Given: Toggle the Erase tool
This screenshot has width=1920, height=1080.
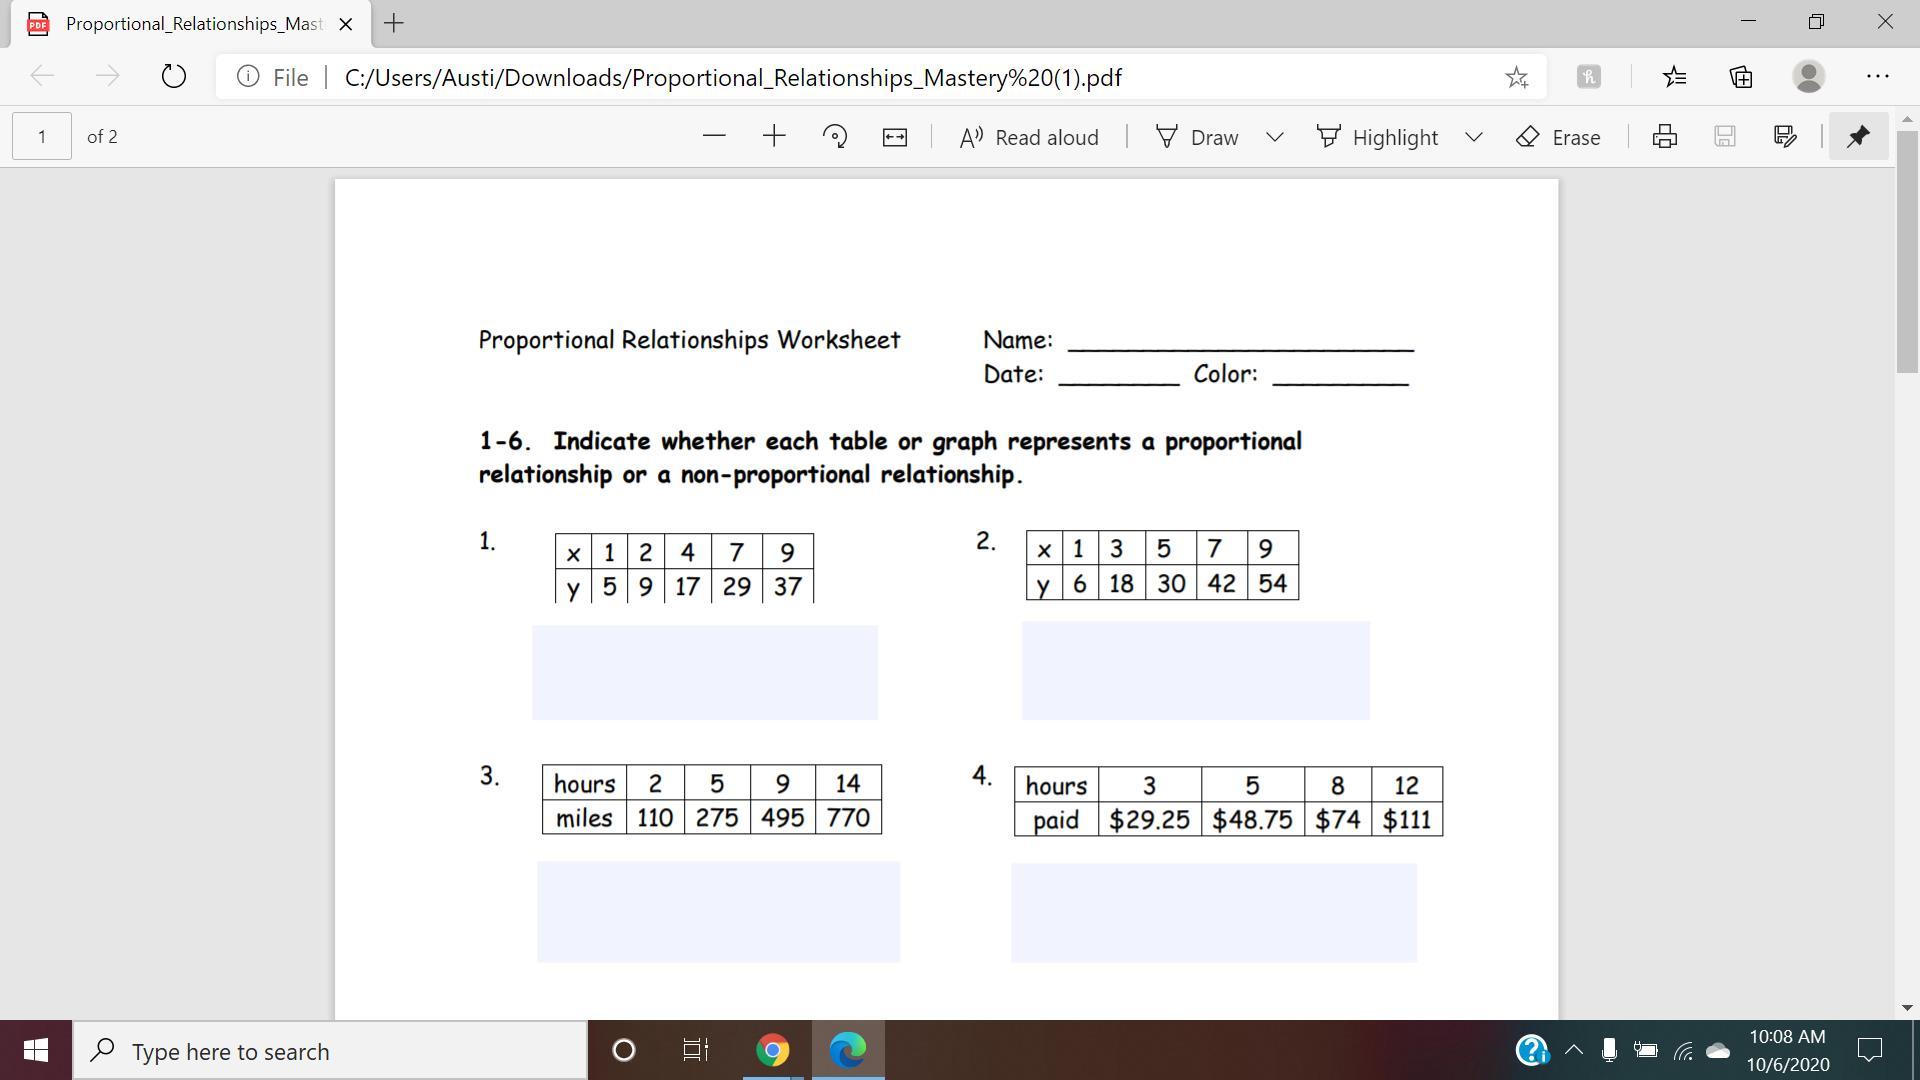Looking at the screenshot, I should tap(1559, 137).
